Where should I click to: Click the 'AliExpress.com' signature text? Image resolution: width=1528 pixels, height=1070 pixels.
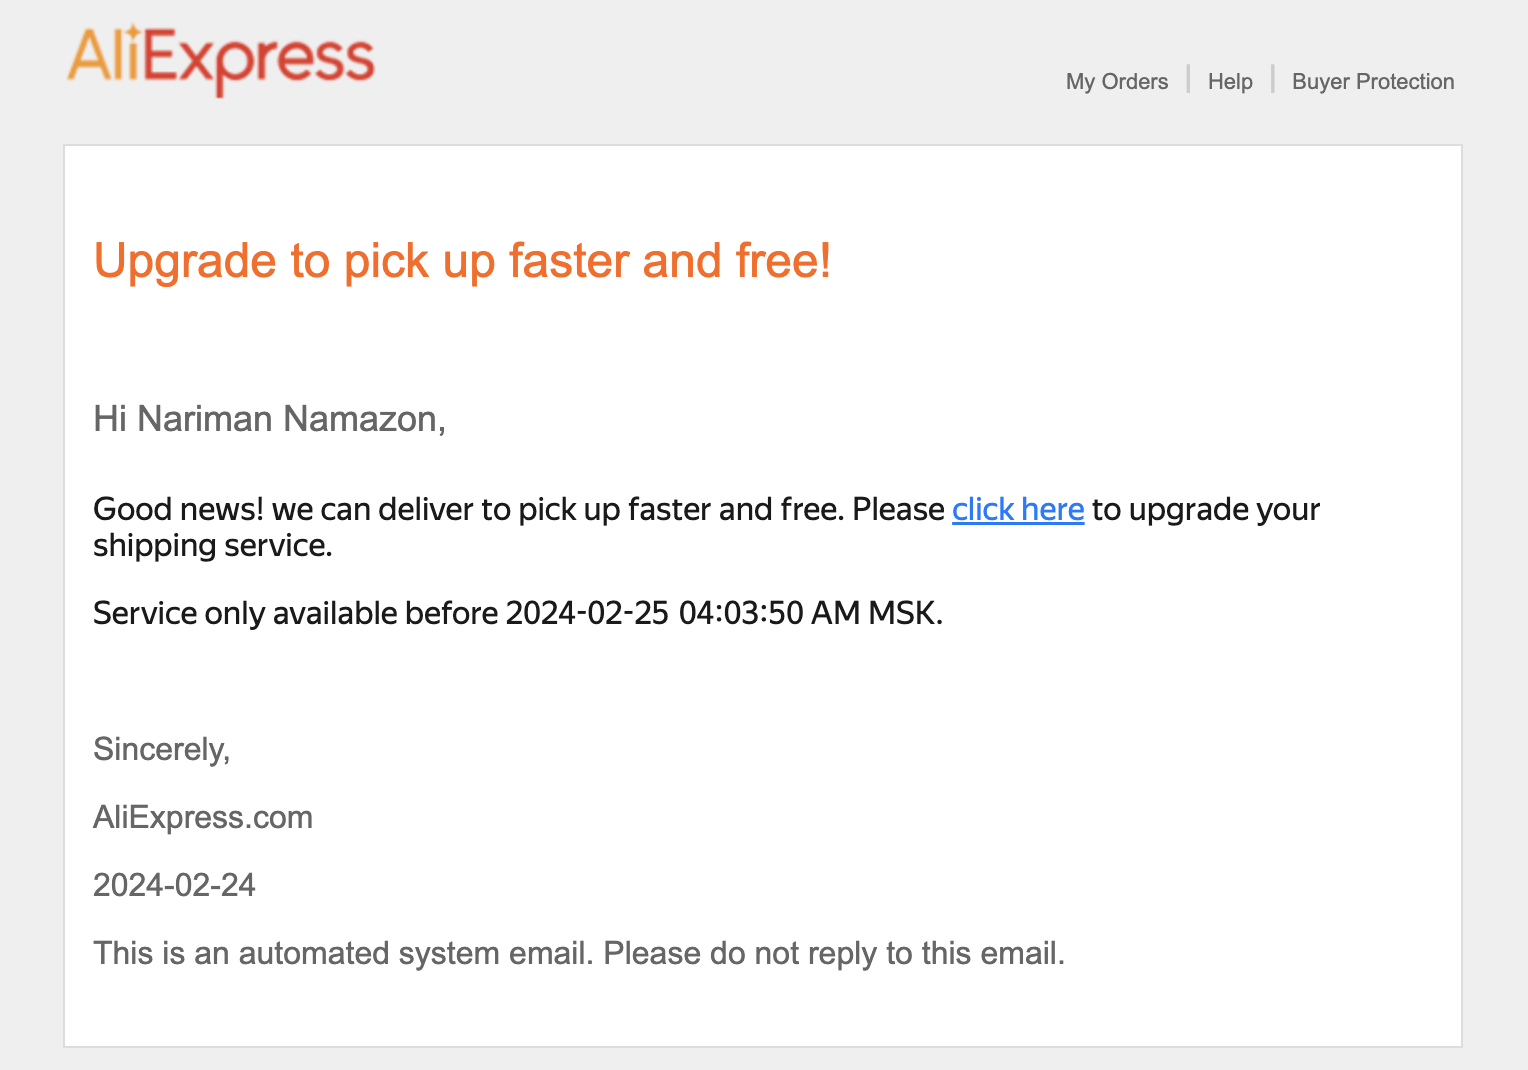click(x=203, y=818)
